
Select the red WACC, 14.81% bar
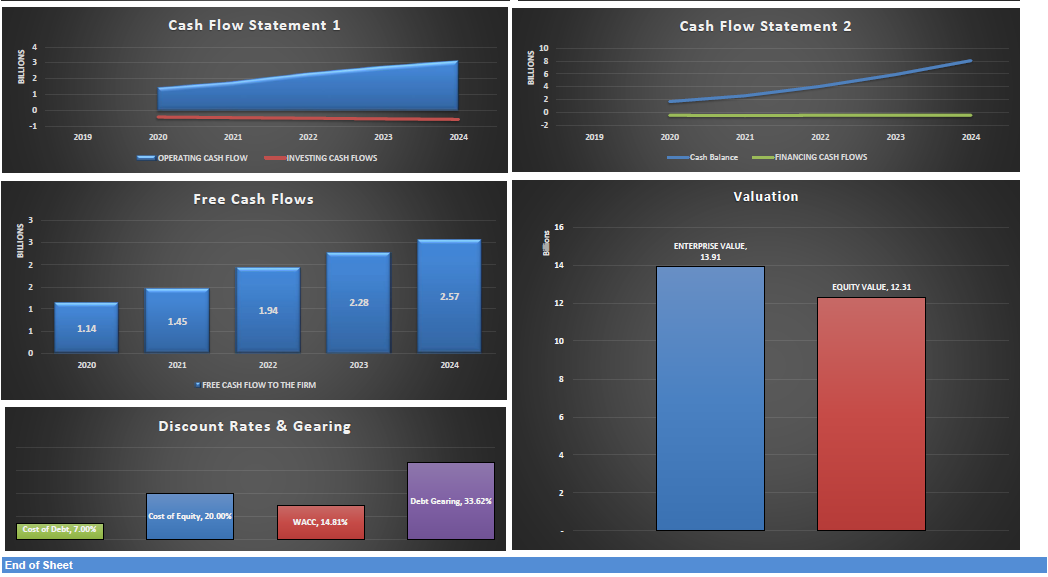pos(321,522)
